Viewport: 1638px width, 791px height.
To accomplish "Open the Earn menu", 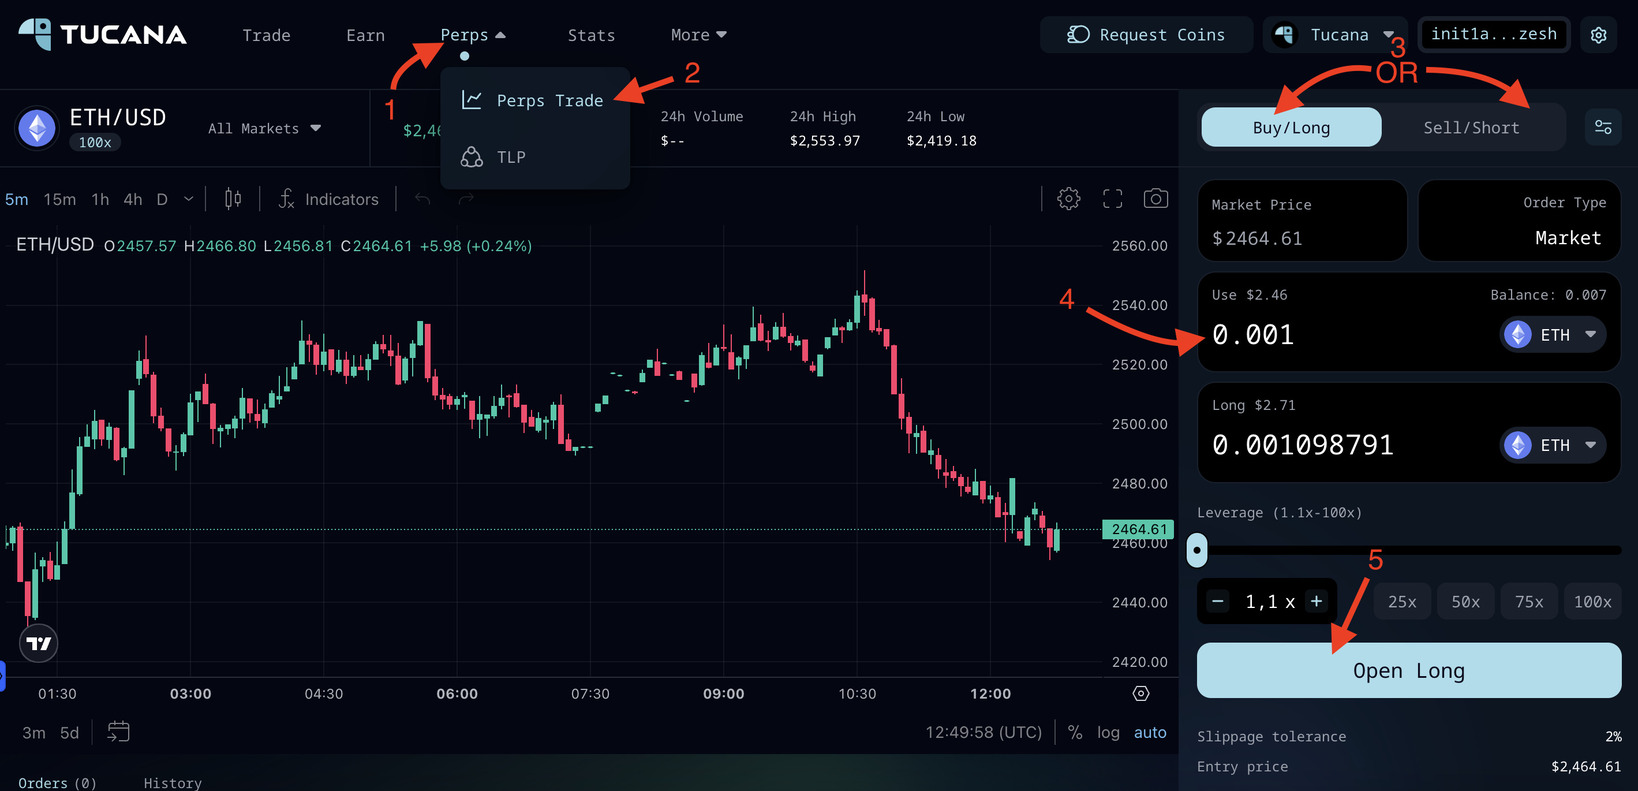I will (365, 35).
